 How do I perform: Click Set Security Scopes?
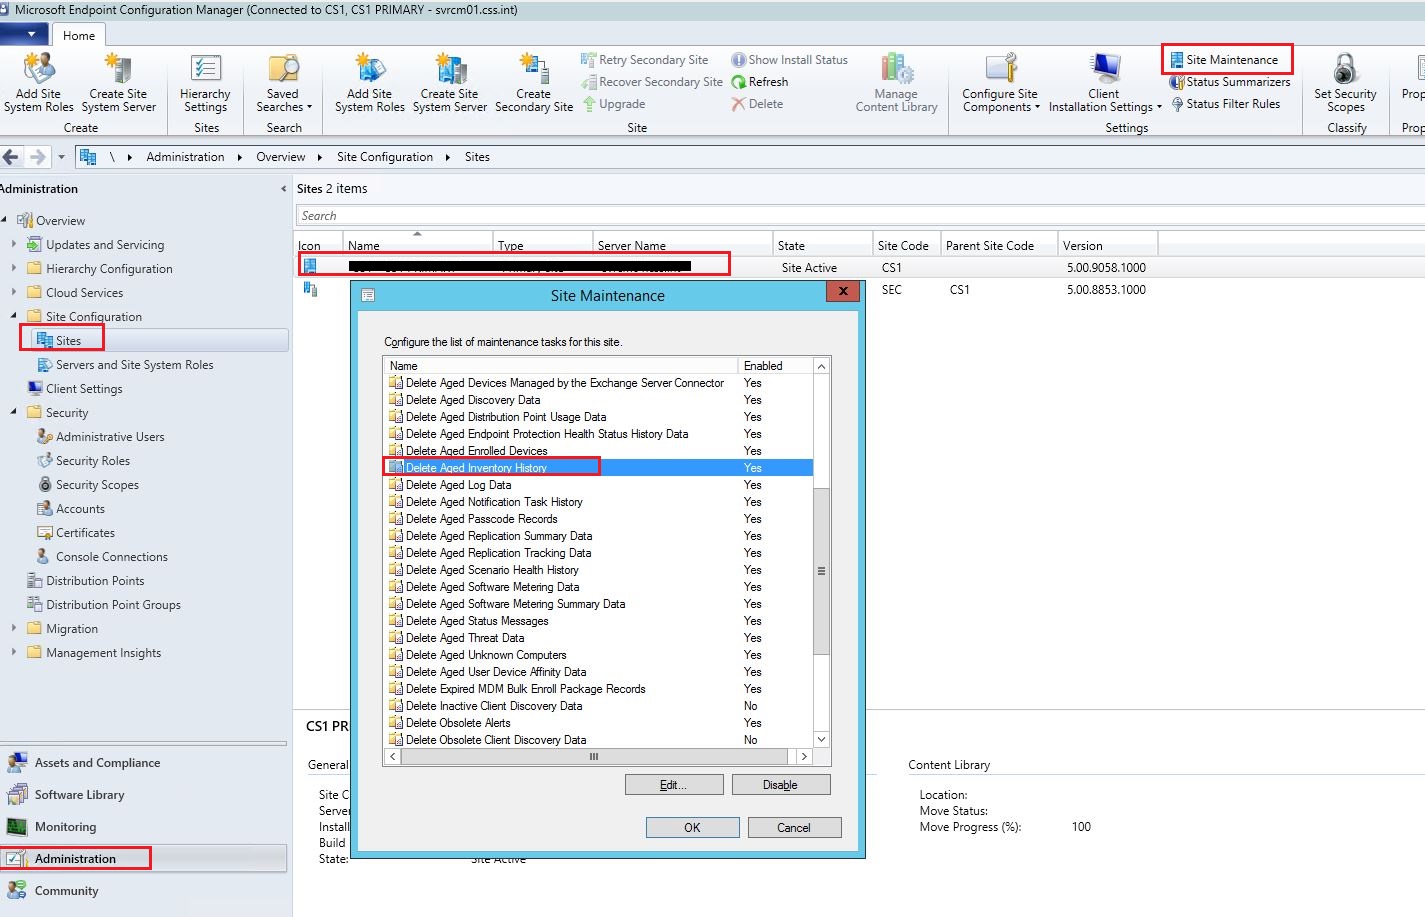pos(1344,82)
